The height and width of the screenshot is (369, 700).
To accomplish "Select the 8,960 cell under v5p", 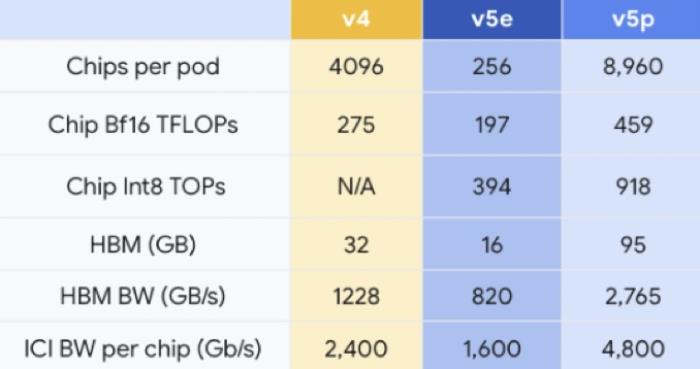I will pyautogui.click(x=631, y=66).
